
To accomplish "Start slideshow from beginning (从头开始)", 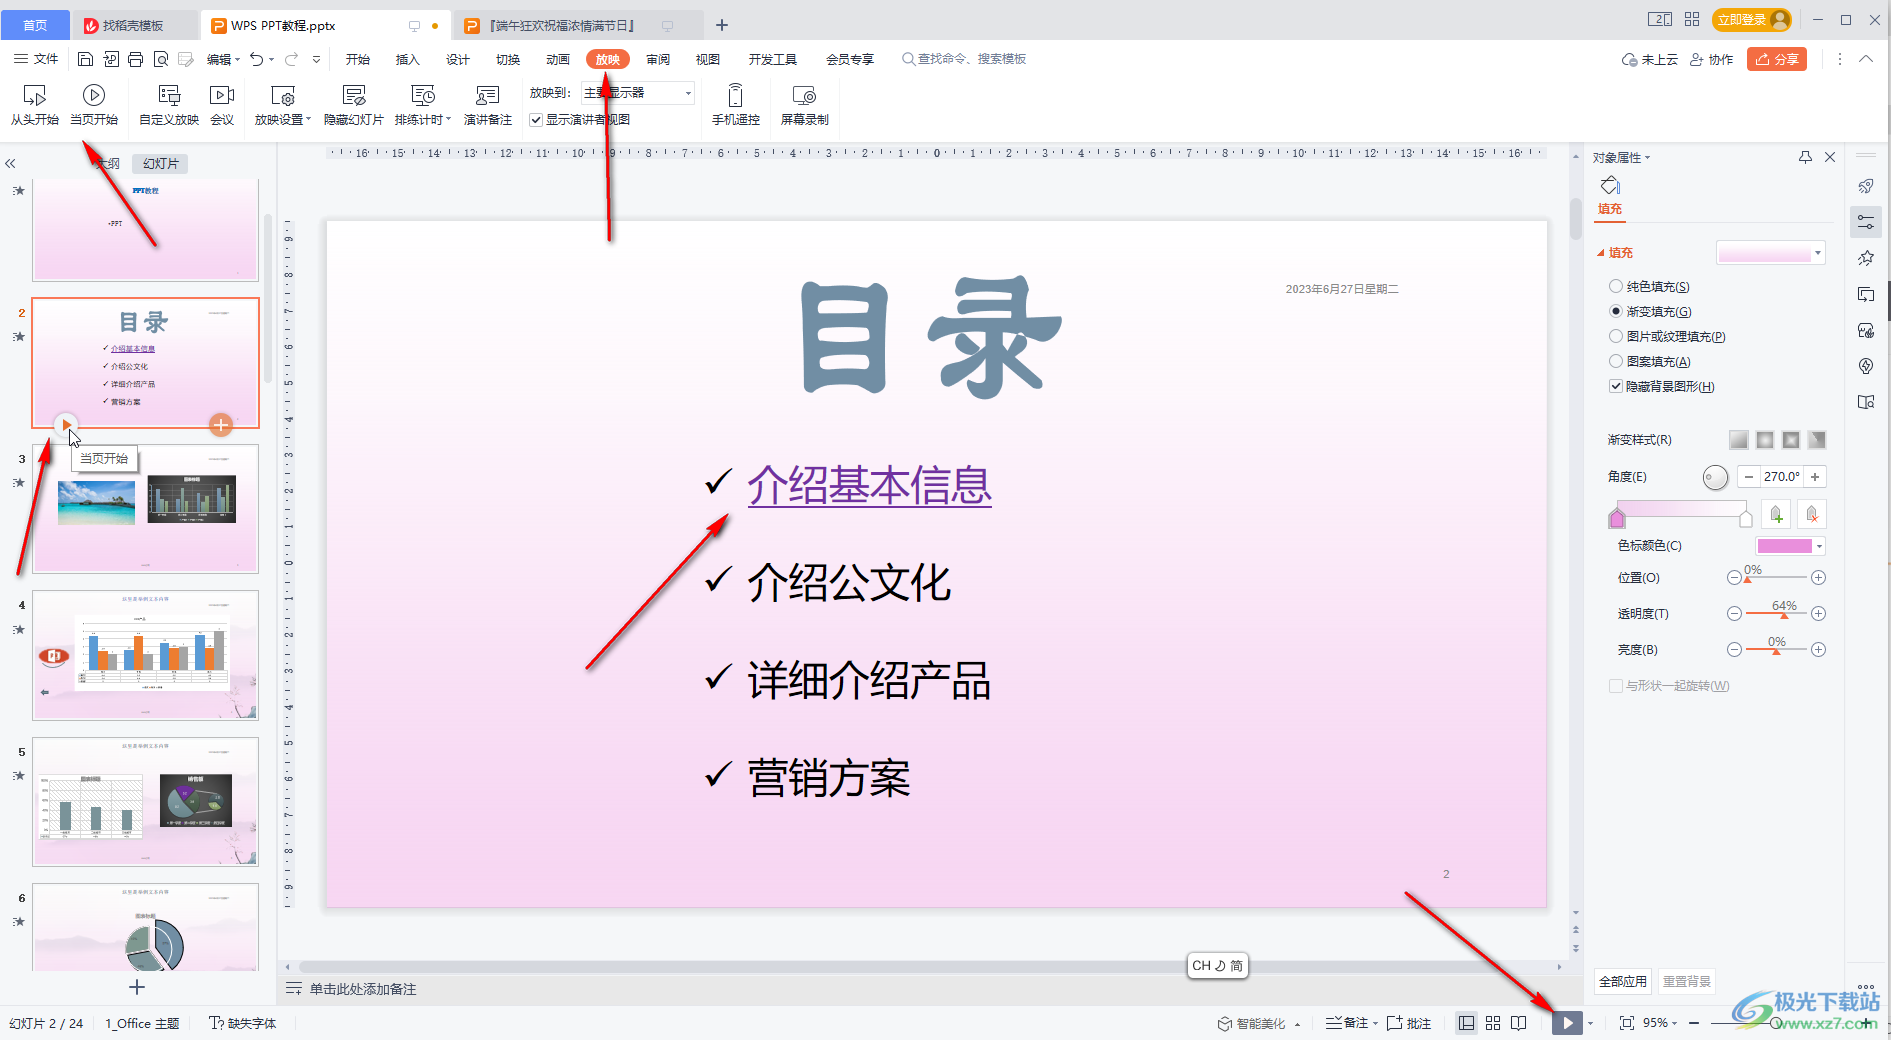I will pos(35,105).
